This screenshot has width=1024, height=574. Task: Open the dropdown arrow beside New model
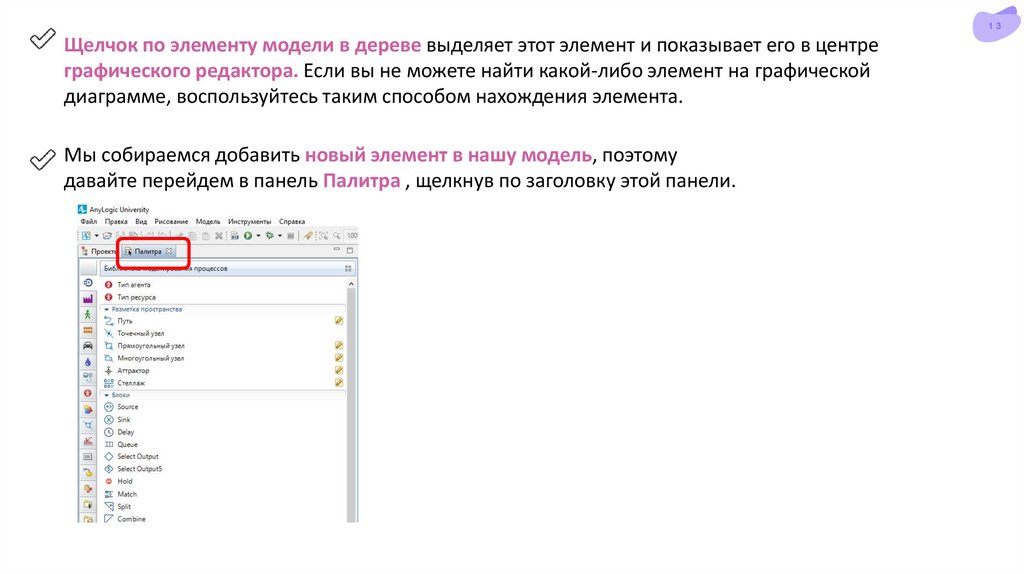(x=97, y=236)
